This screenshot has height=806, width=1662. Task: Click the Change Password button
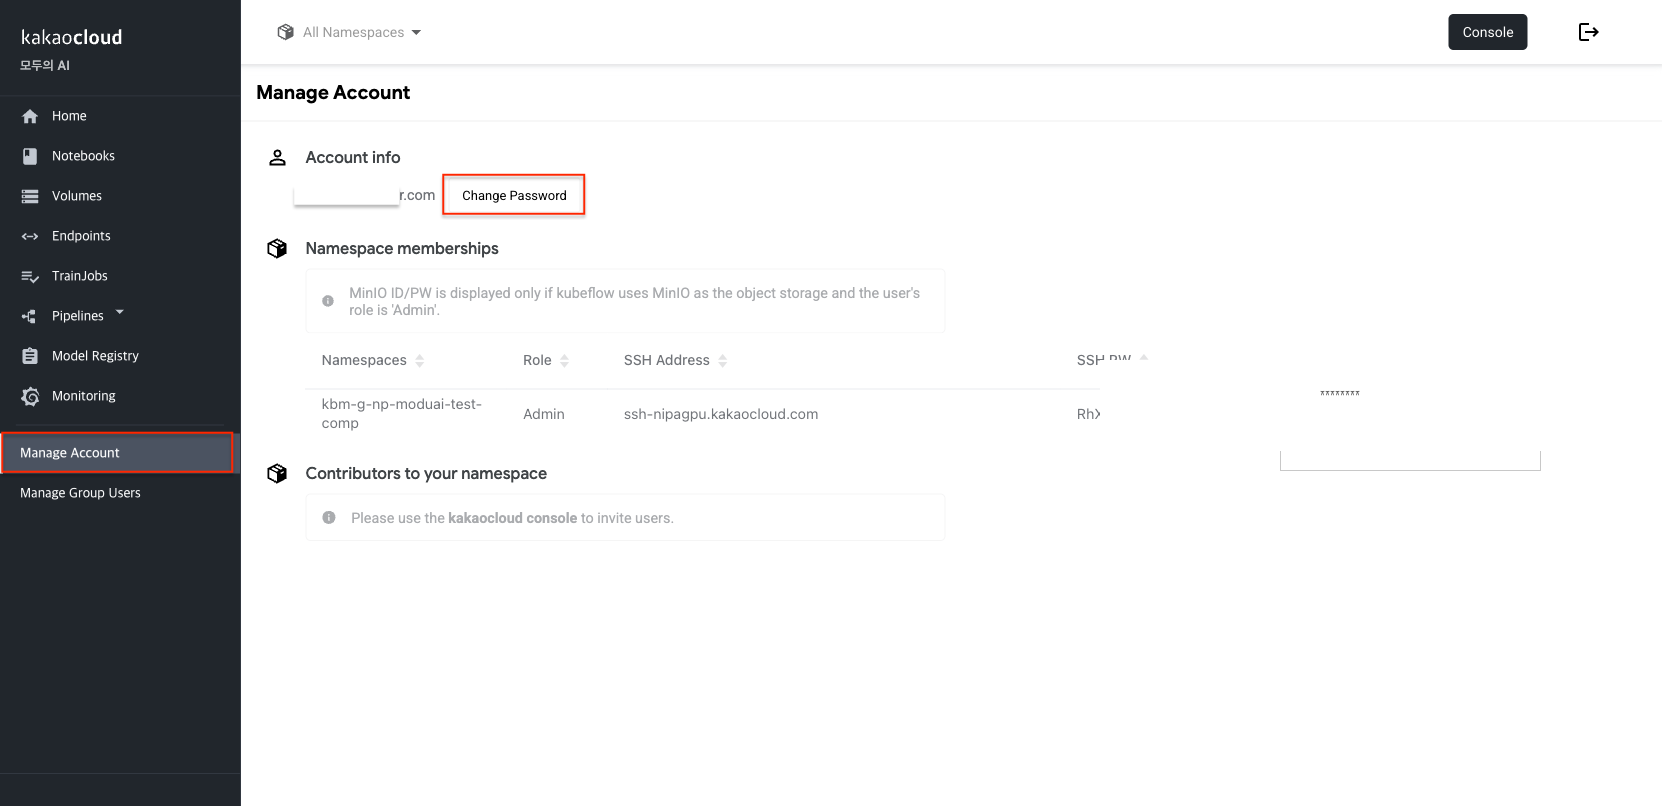[x=514, y=195]
